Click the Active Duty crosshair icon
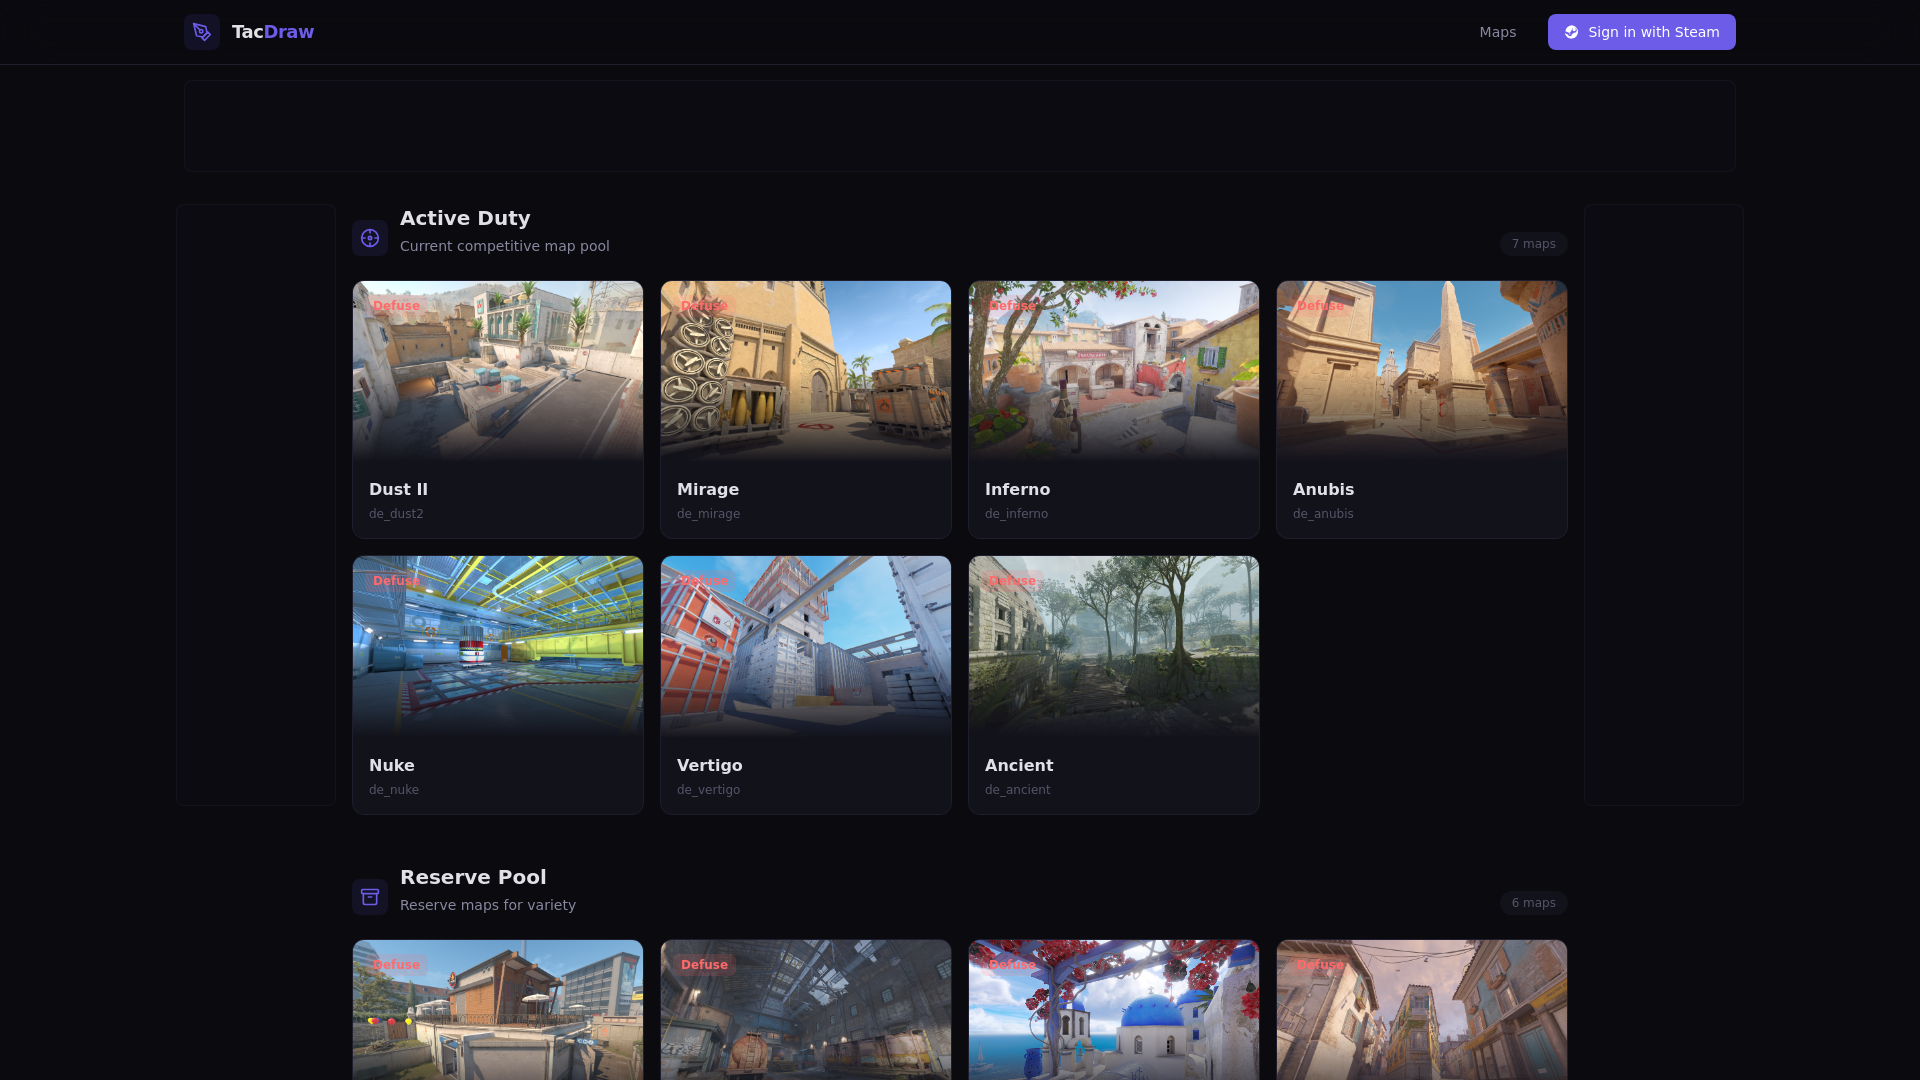 370,238
